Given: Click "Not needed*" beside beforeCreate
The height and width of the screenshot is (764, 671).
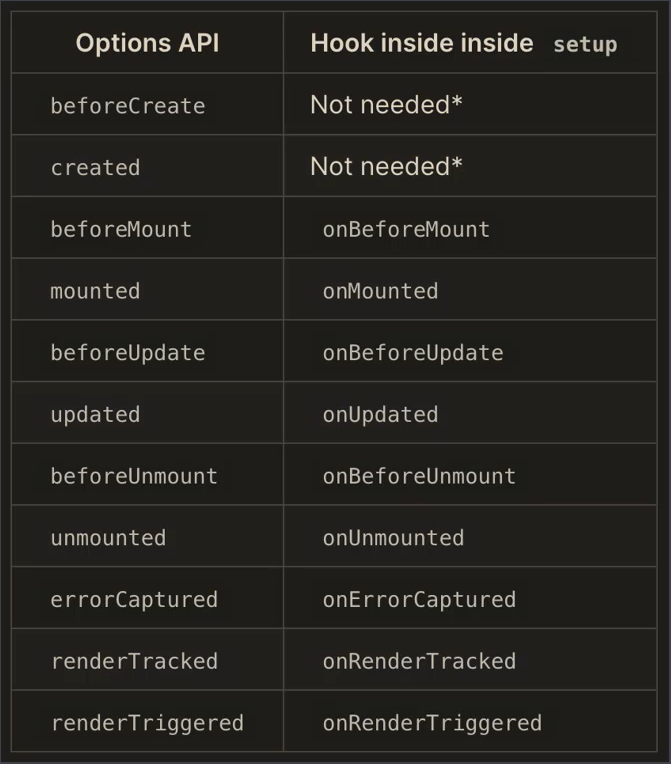Looking at the screenshot, I should tap(386, 105).
